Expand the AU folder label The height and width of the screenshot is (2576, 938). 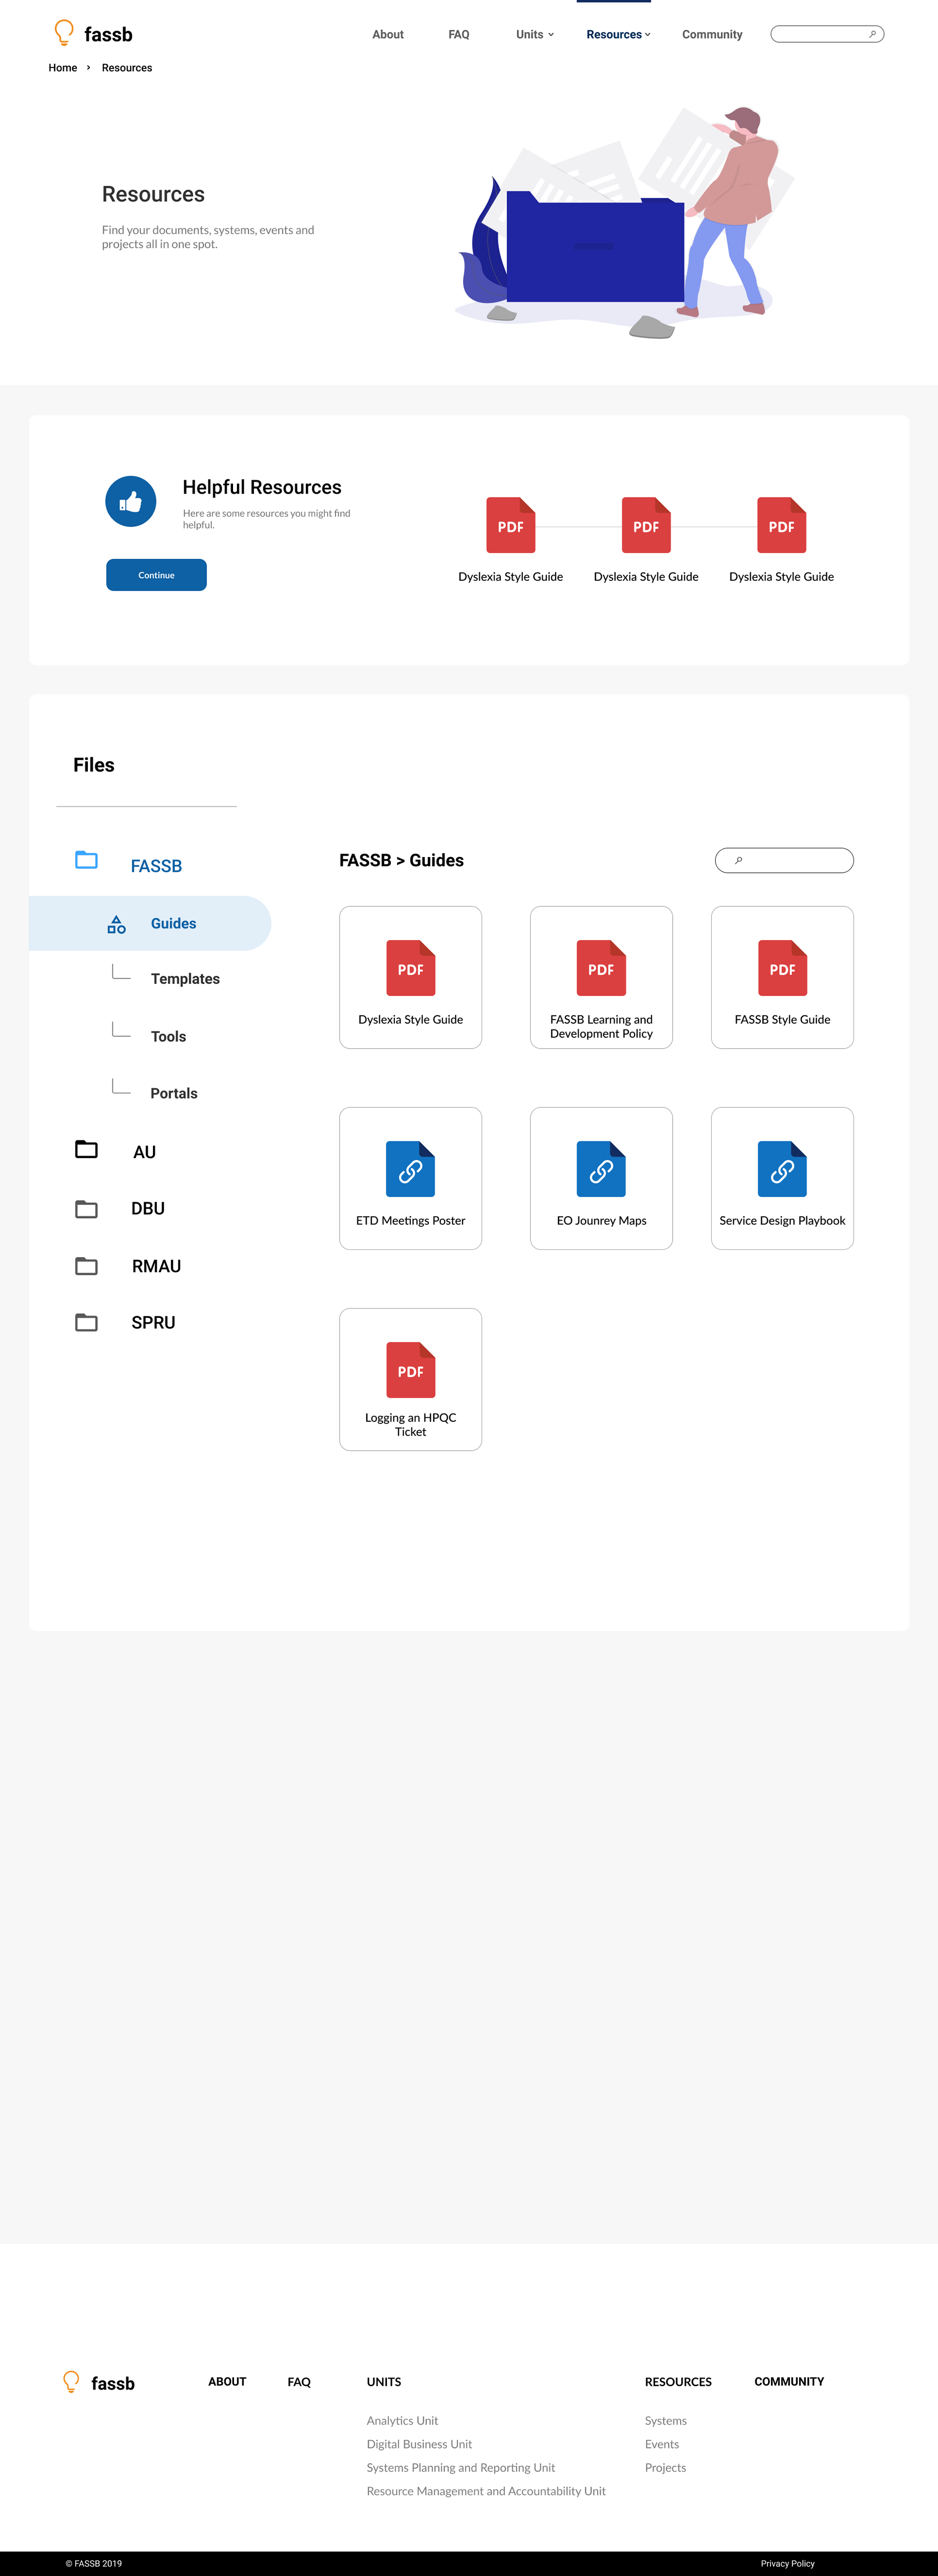(x=145, y=1152)
